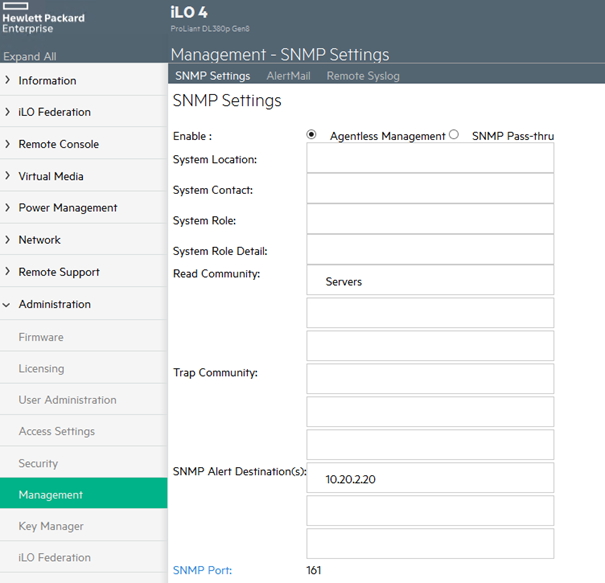The width and height of the screenshot is (605, 583).
Task: Click Expand All in the sidebar
Action: pos(30,56)
